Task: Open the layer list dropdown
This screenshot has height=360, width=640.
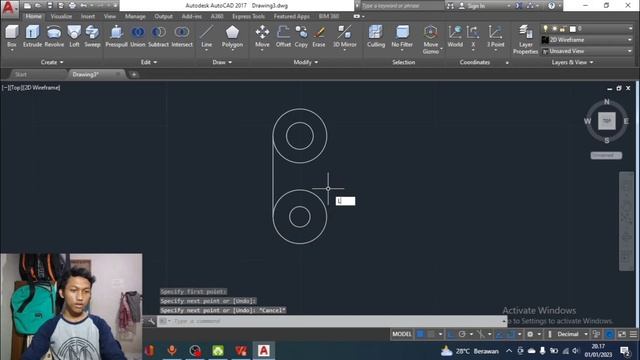Action: (x=588, y=29)
